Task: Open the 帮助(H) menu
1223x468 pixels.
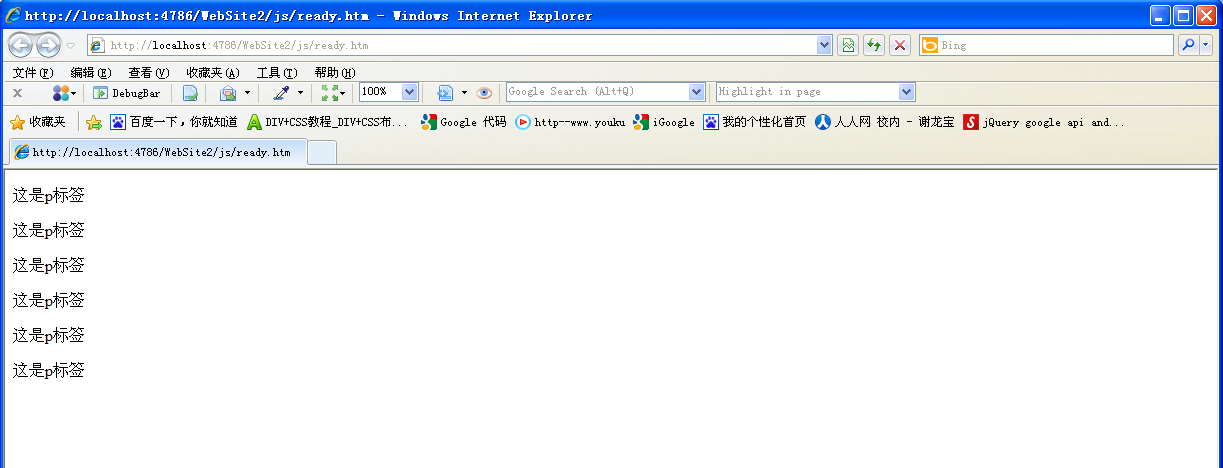Action: coord(335,73)
